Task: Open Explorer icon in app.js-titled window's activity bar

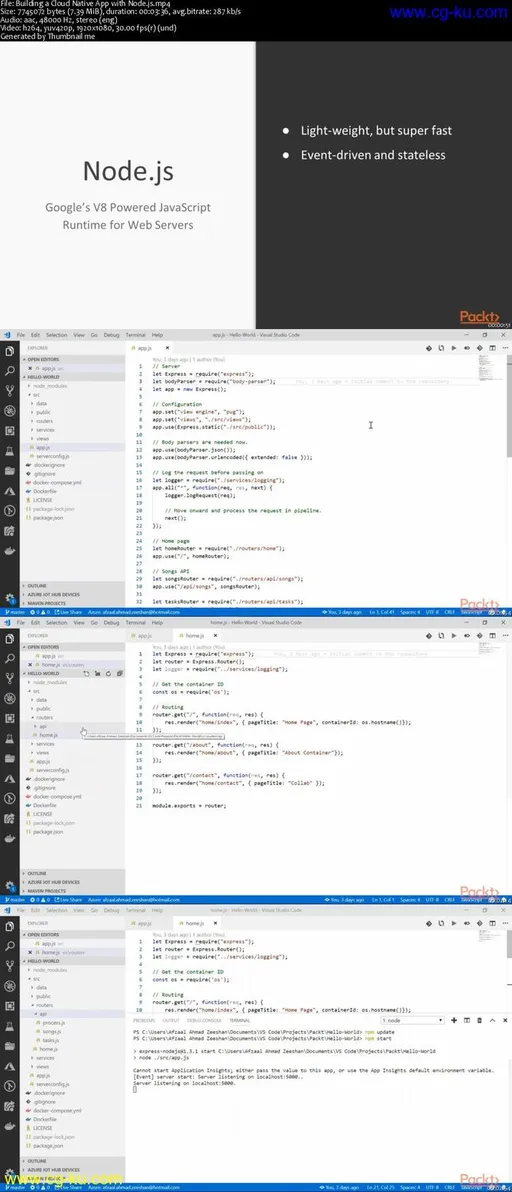Action: pyautogui.click(x=9, y=350)
